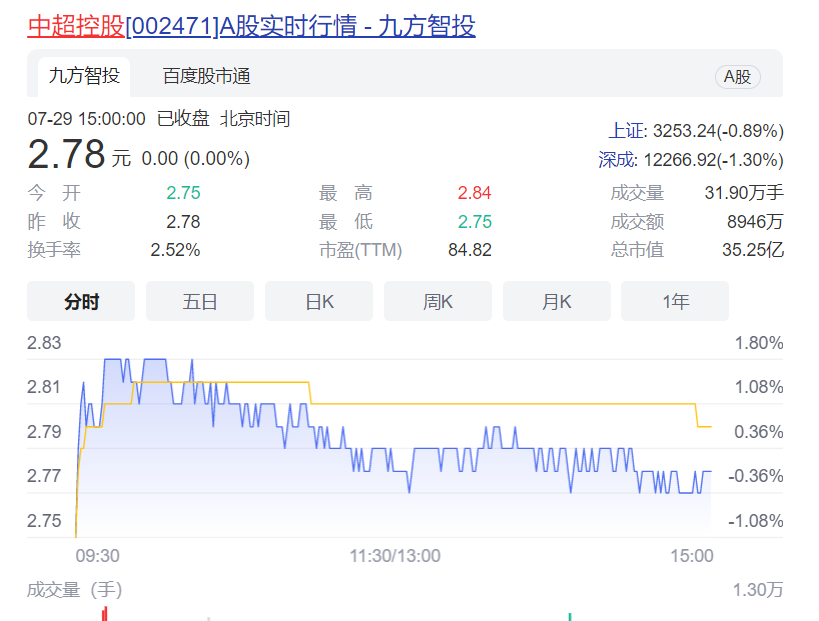
Task: Click the 2.77 price axis label
Action: pos(44,476)
